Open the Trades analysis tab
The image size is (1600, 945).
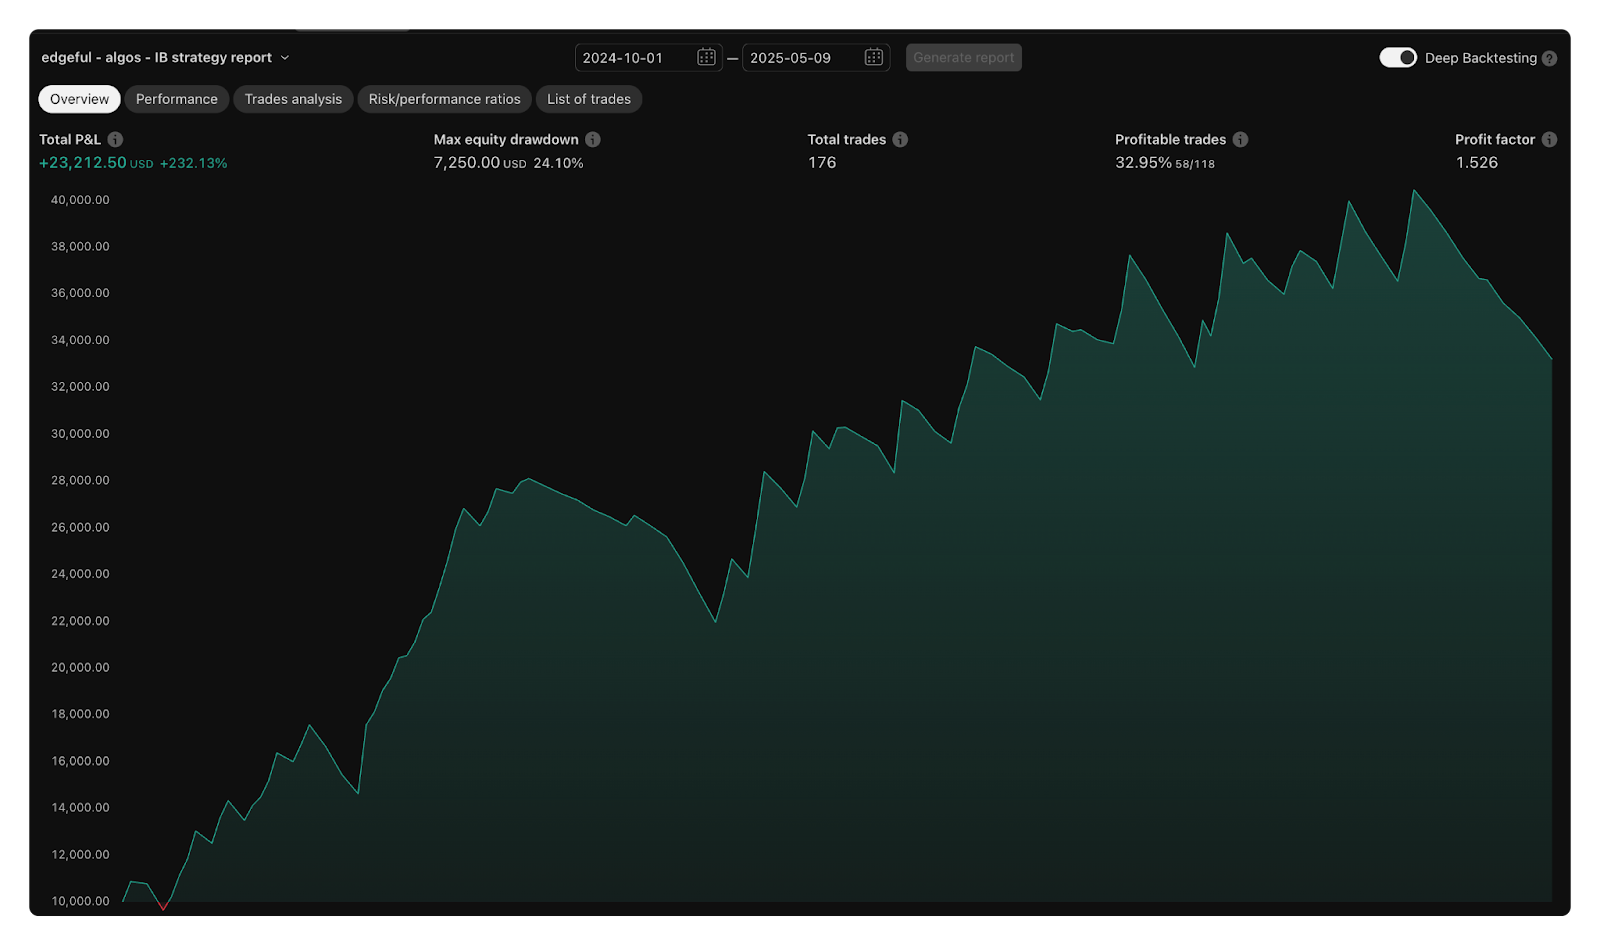pos(293,99)
